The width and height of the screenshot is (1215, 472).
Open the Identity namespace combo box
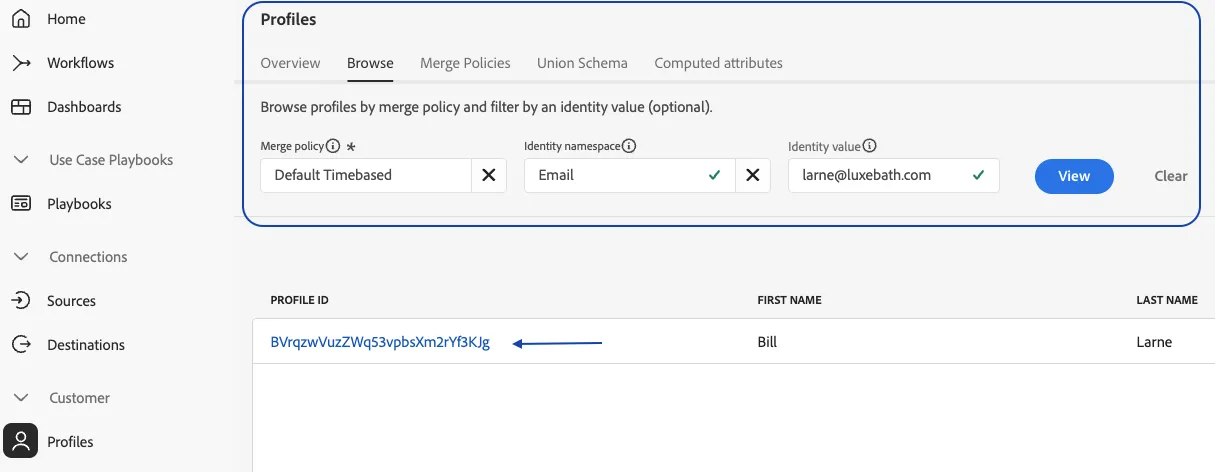(630, 175)
